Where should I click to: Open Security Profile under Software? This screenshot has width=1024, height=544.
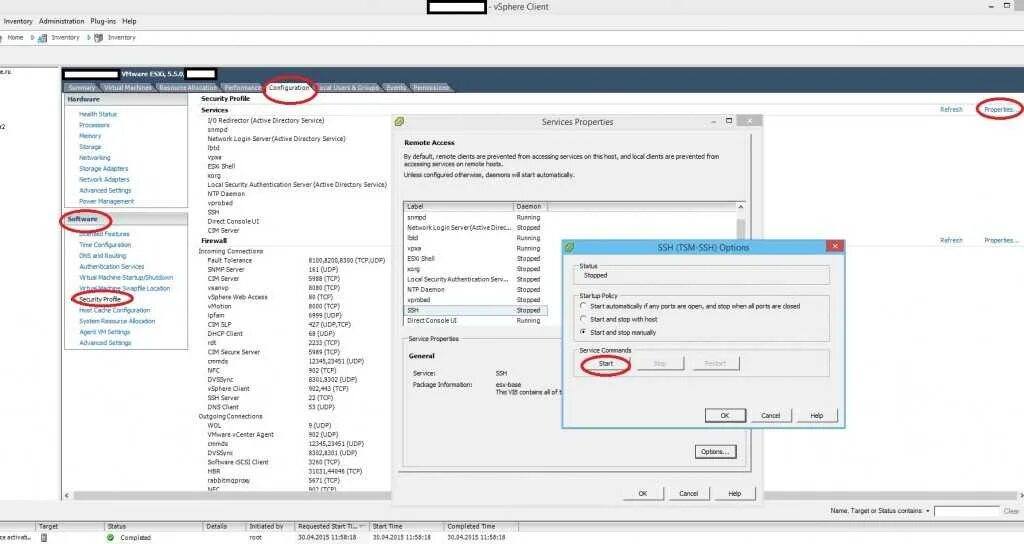coord(100,299)
